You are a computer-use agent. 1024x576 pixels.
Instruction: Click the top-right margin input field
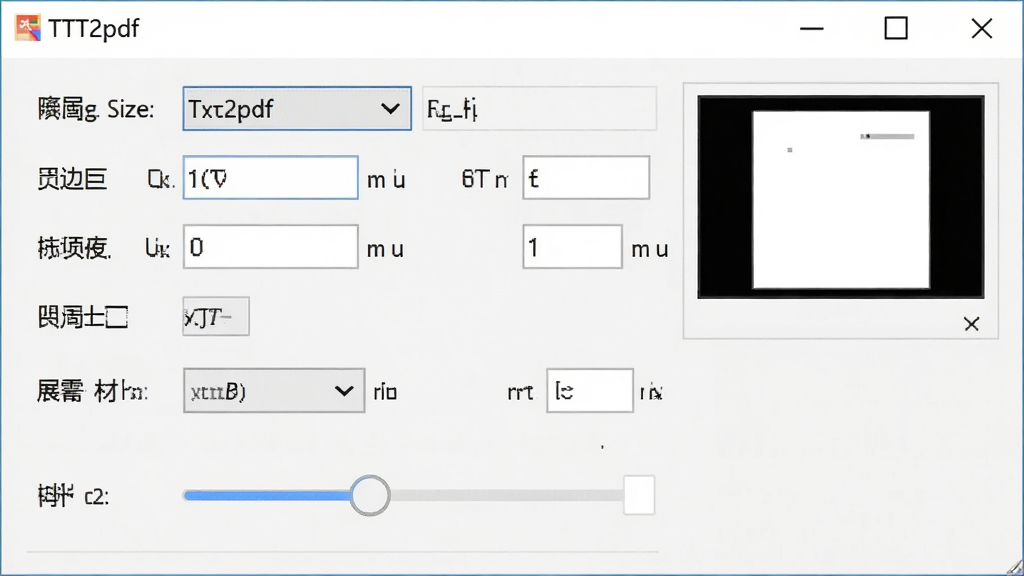point(586,178)
